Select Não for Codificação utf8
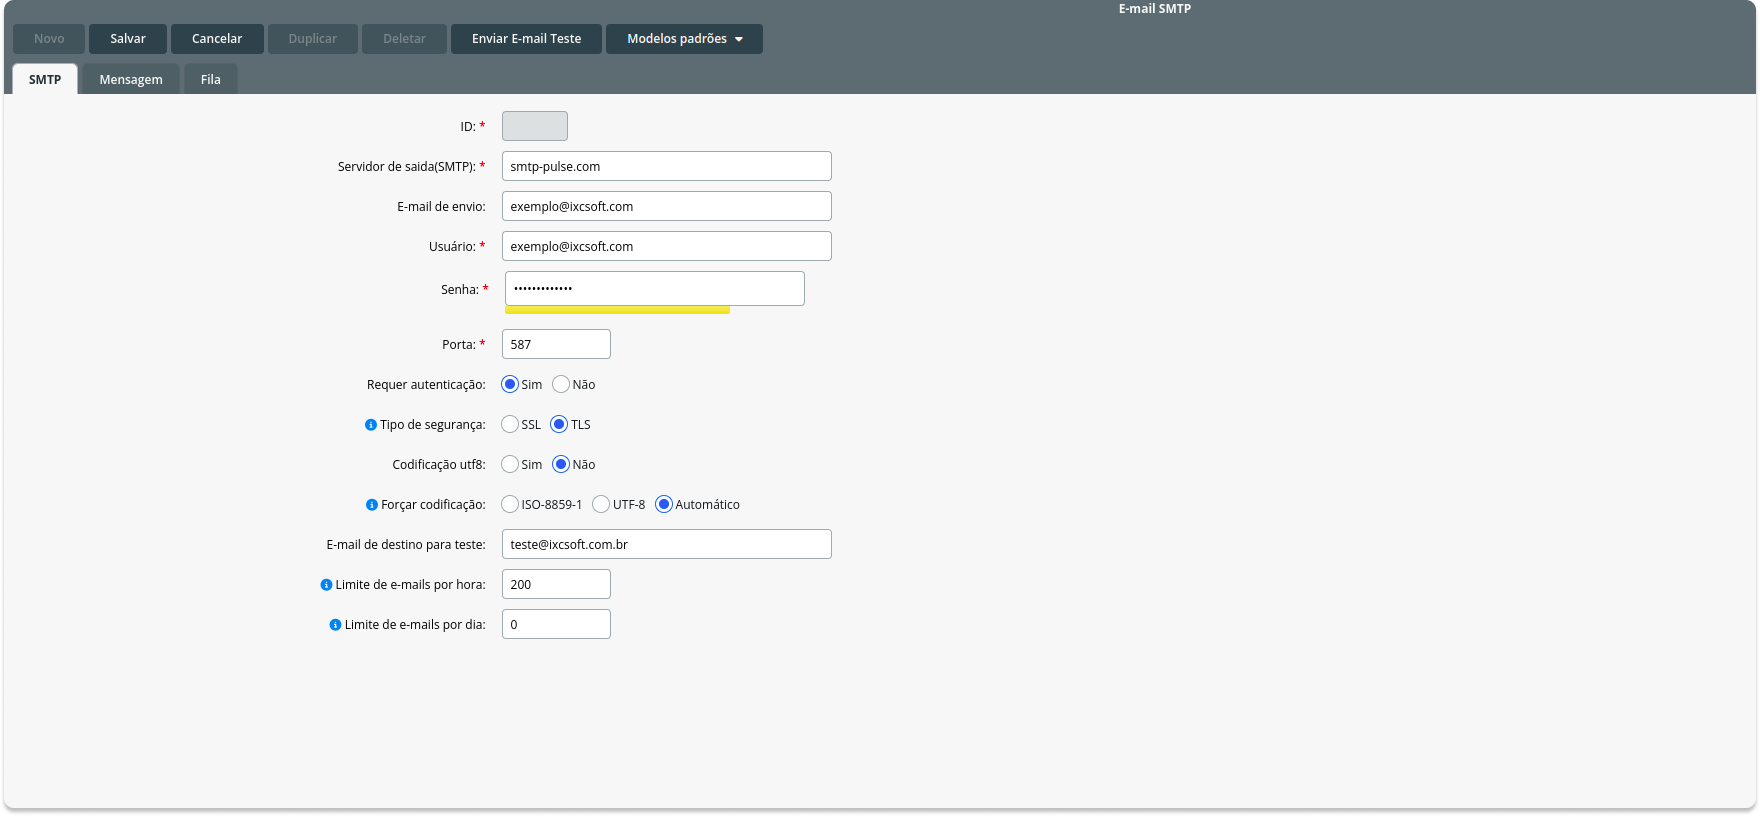 [x=561, y=464]
